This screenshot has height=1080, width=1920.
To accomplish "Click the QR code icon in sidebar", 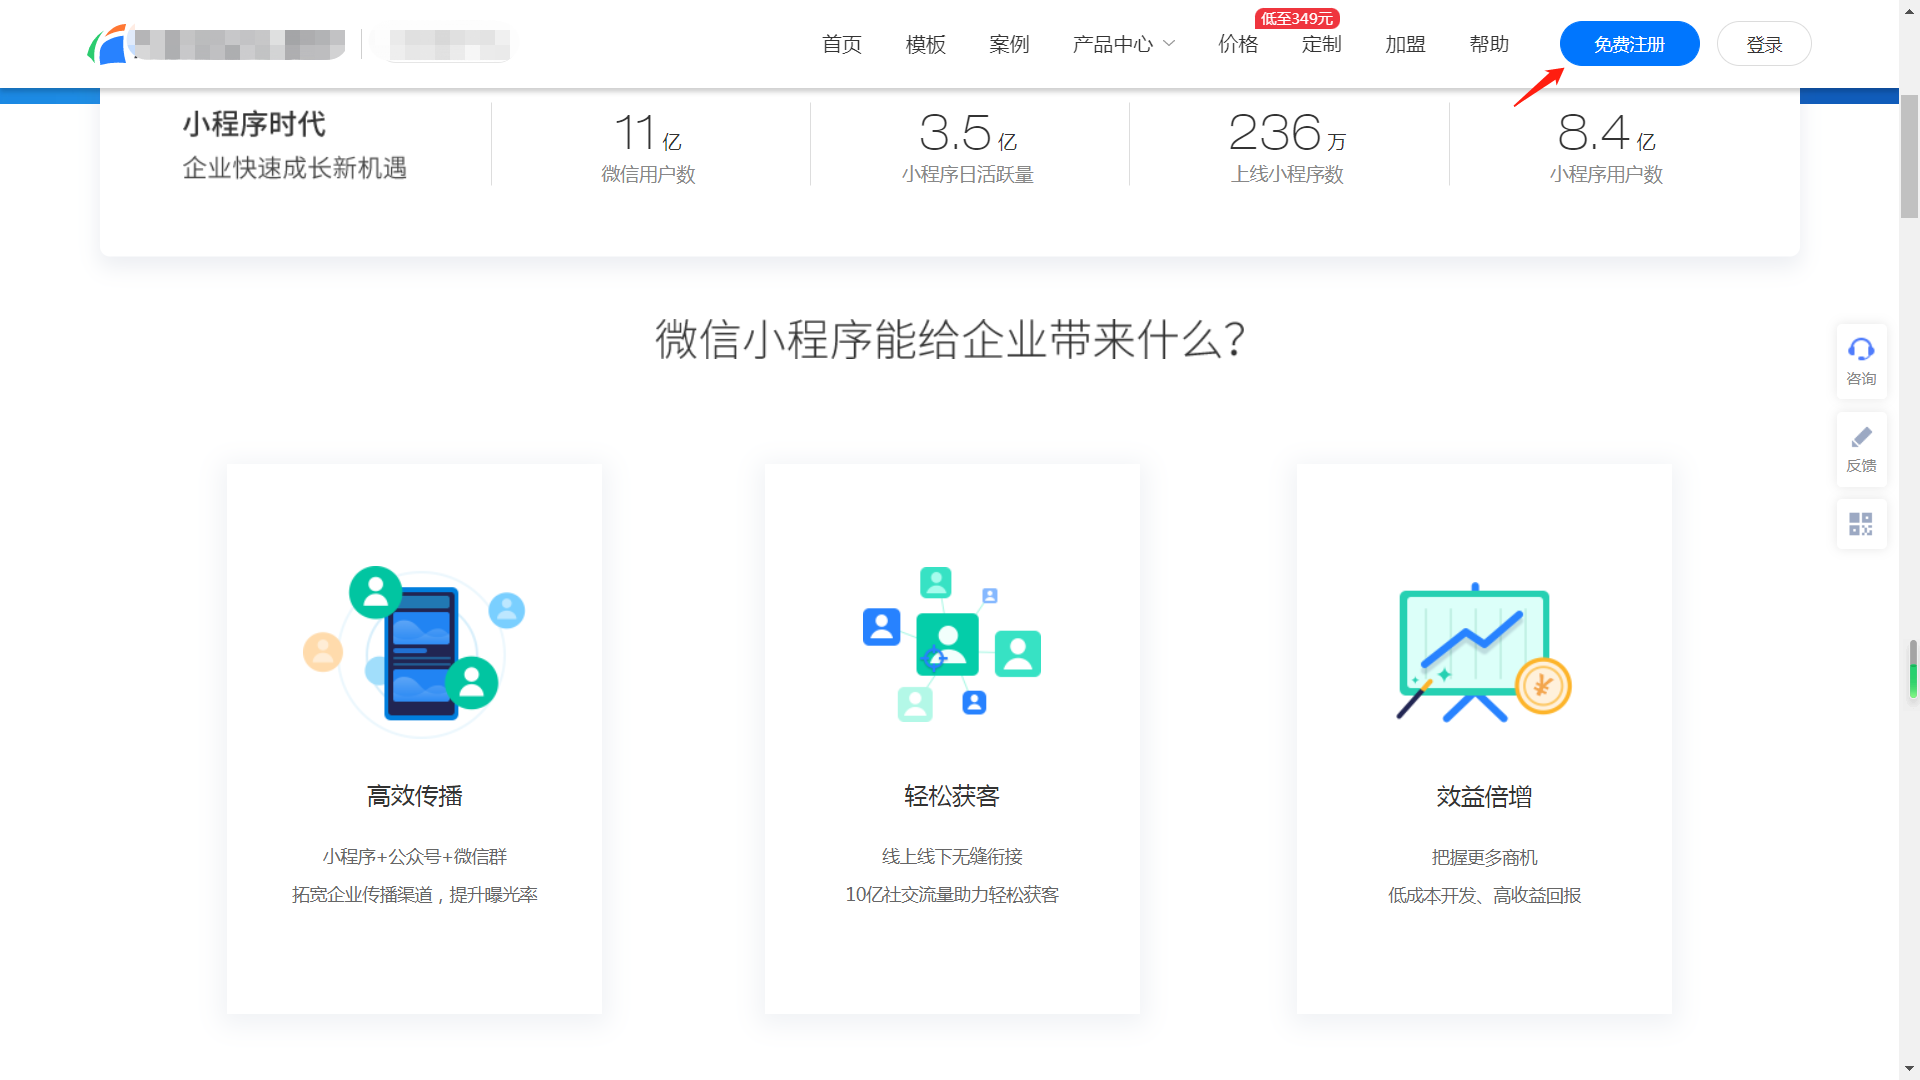I will [1861, 523].
